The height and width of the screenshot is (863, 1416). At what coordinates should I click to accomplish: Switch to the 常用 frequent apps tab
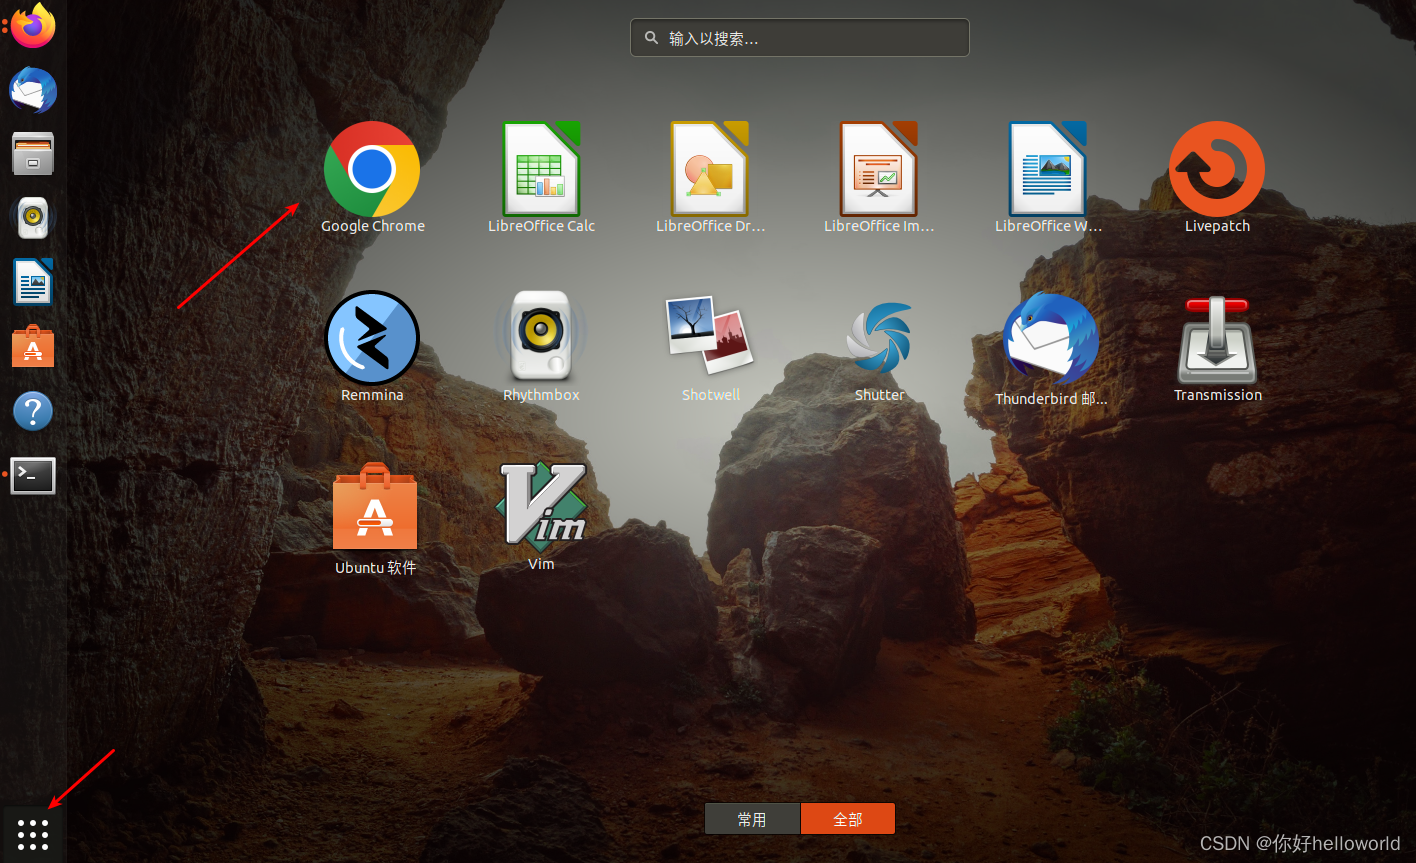[x=752, y=819]
